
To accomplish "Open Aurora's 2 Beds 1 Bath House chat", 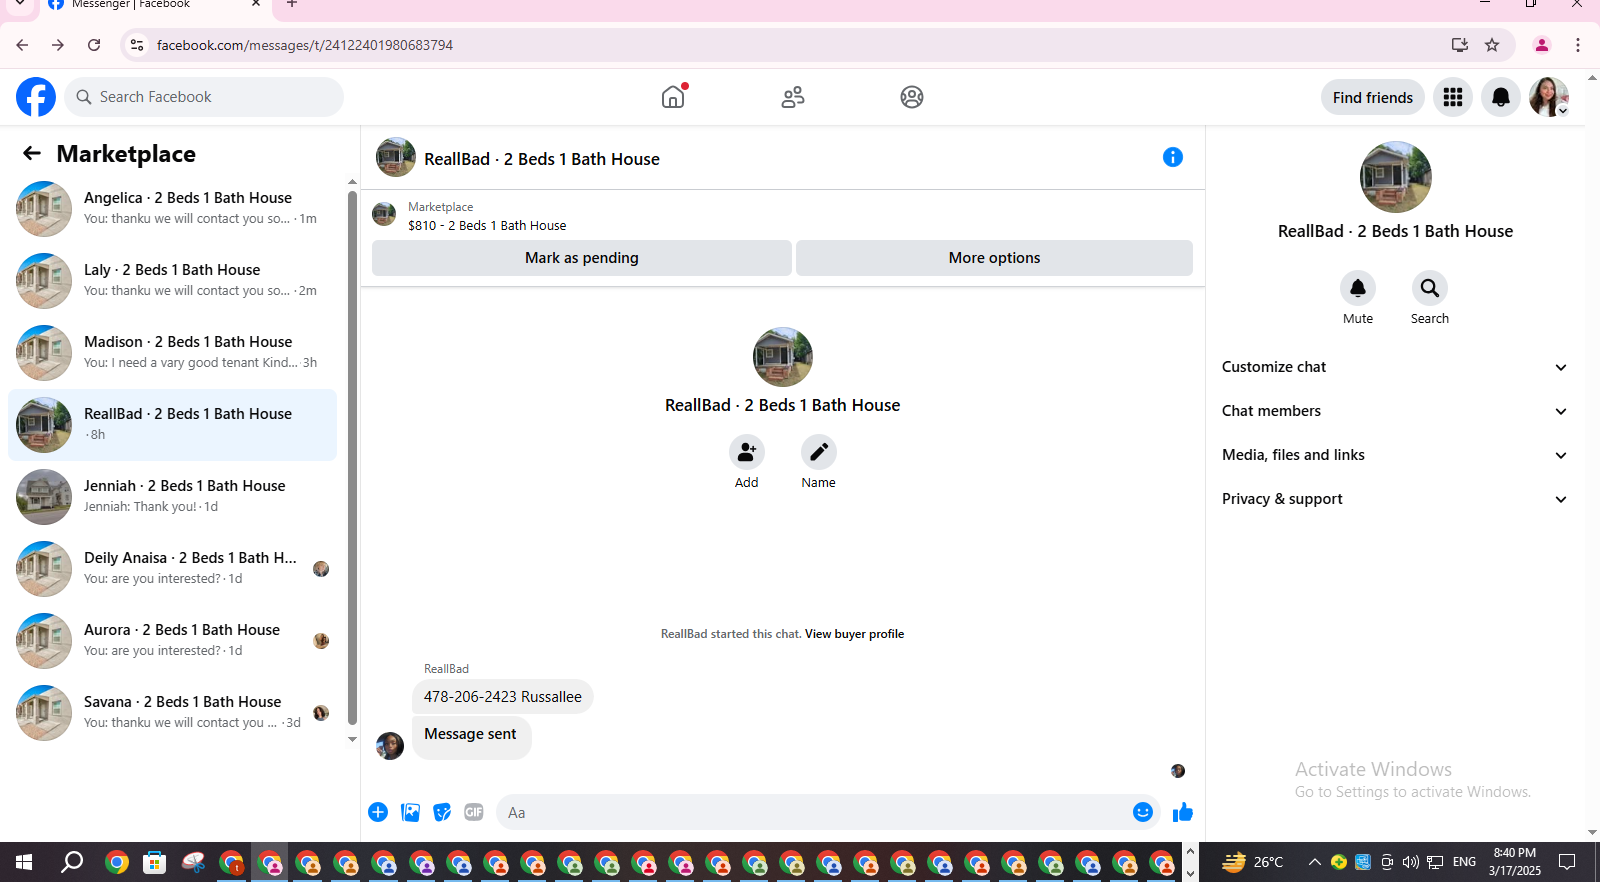I will [x=172, y=641].
